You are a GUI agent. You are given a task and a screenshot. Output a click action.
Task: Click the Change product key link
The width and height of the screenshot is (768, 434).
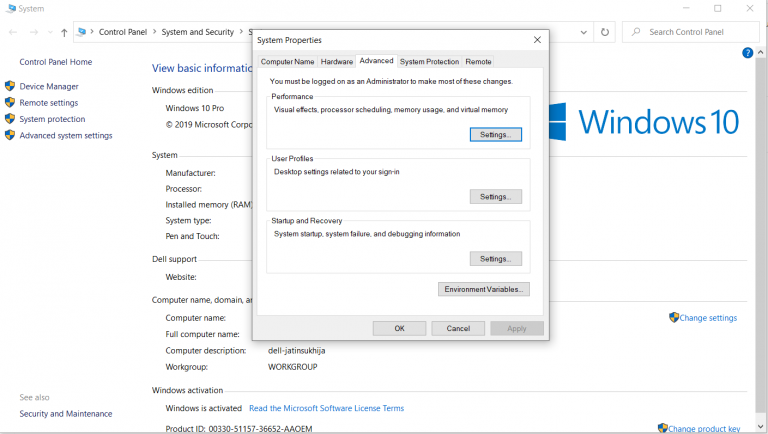704,429
